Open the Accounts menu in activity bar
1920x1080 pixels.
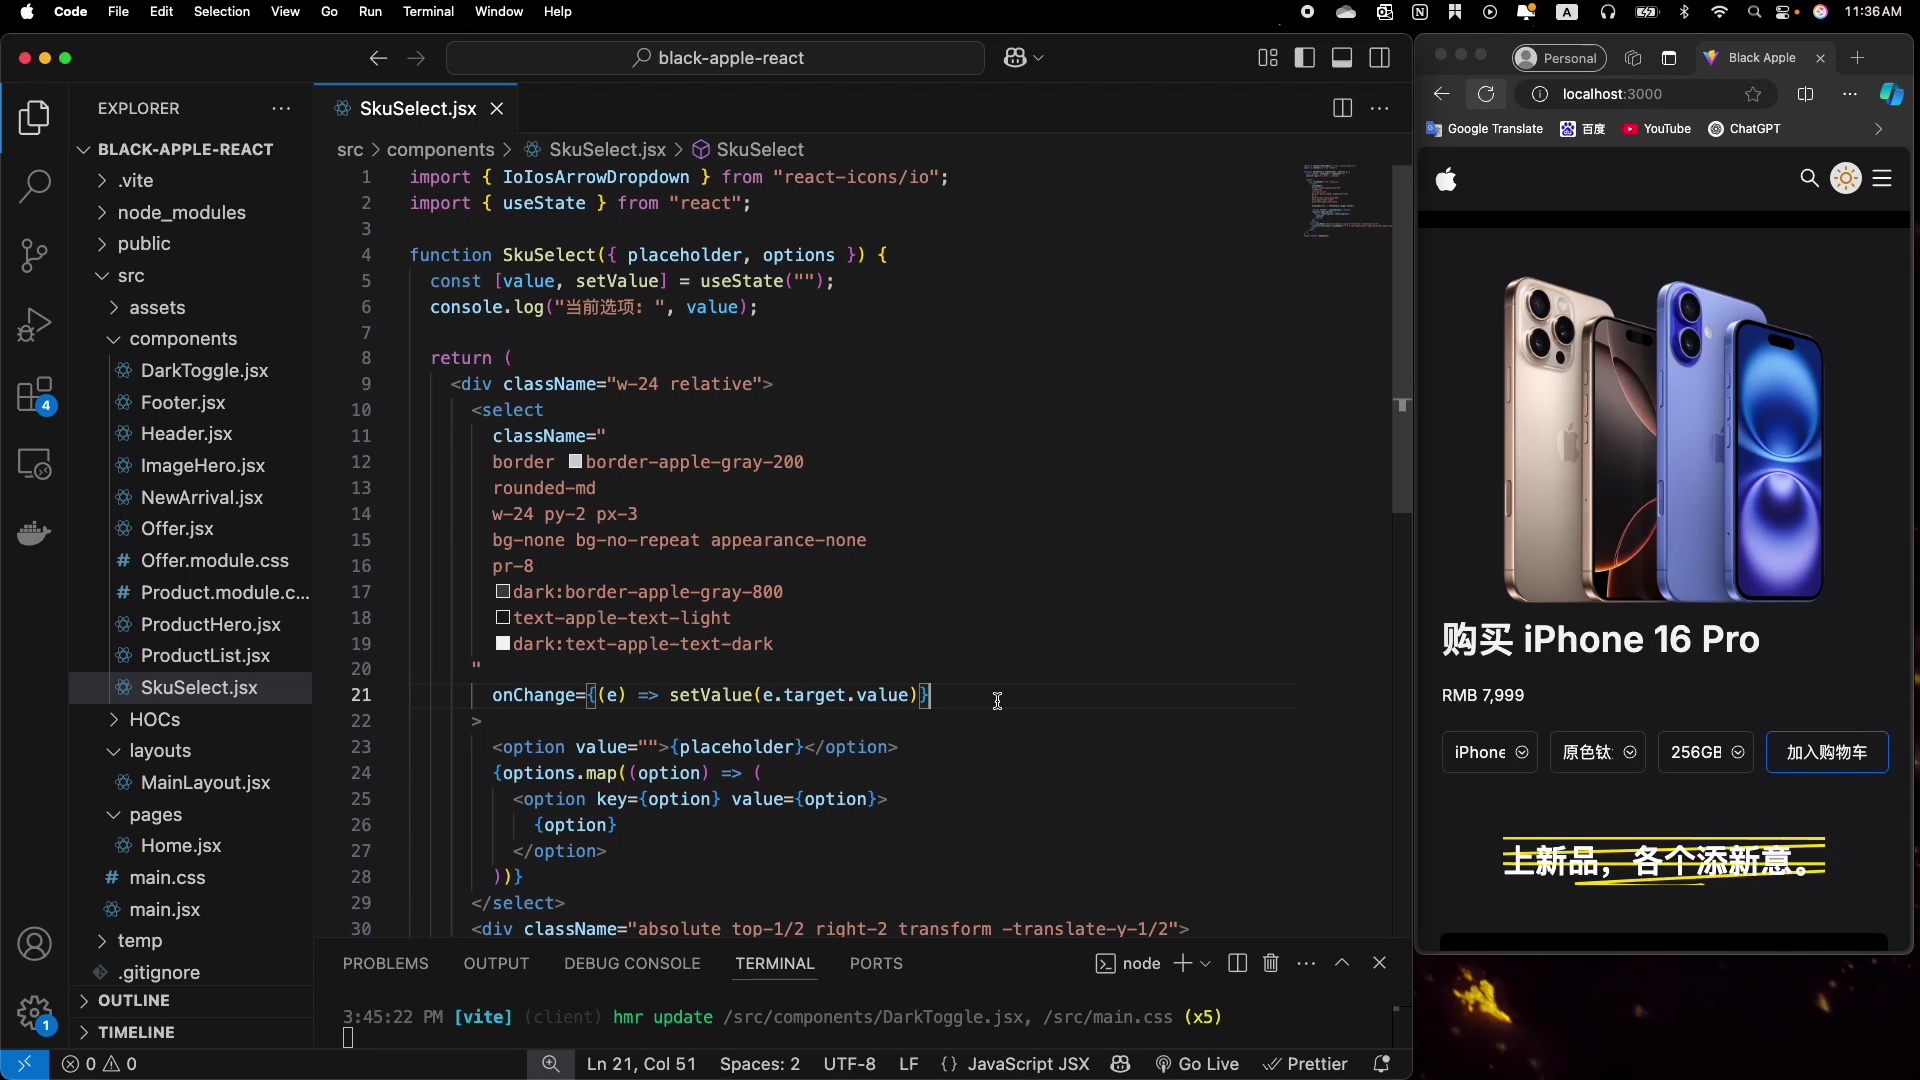tap(34, 944)
